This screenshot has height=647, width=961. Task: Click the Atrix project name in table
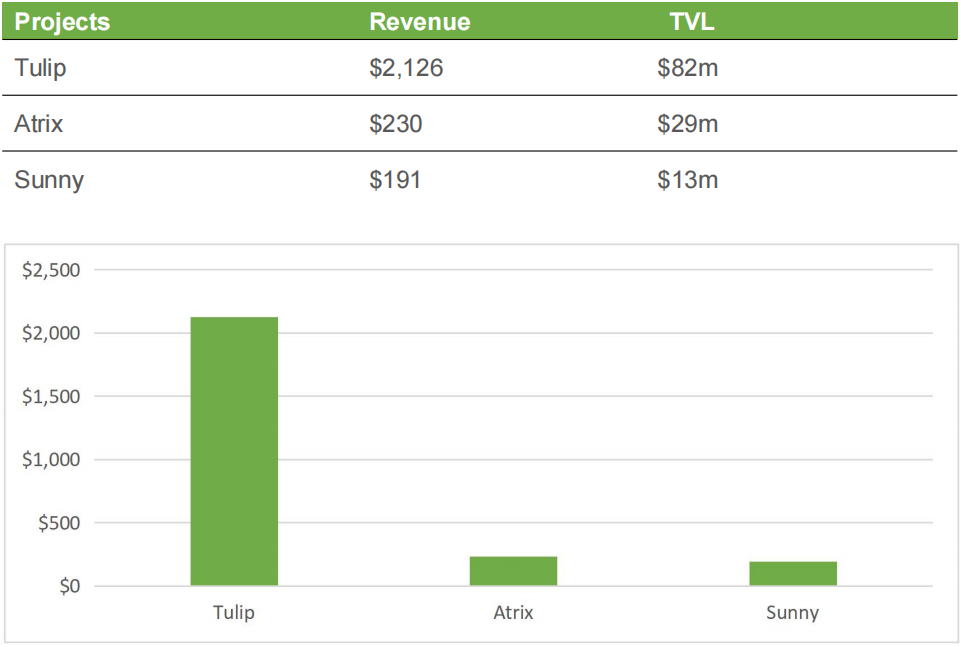pos(39,124)
